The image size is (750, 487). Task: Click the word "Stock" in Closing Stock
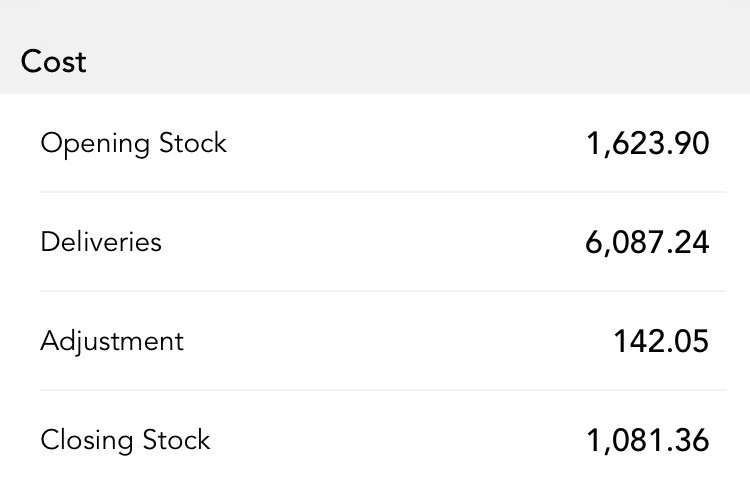[x=176, y=440]
